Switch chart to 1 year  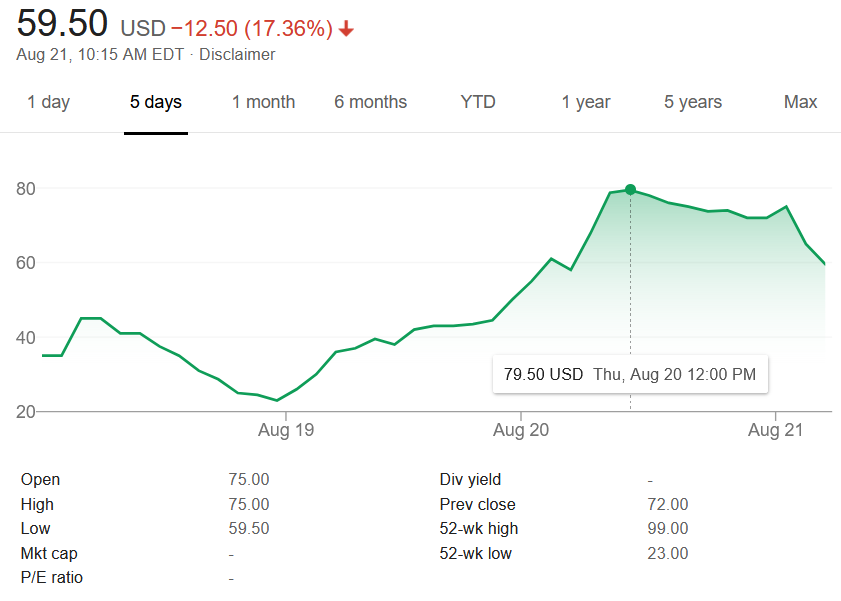[x=586, y=102]
